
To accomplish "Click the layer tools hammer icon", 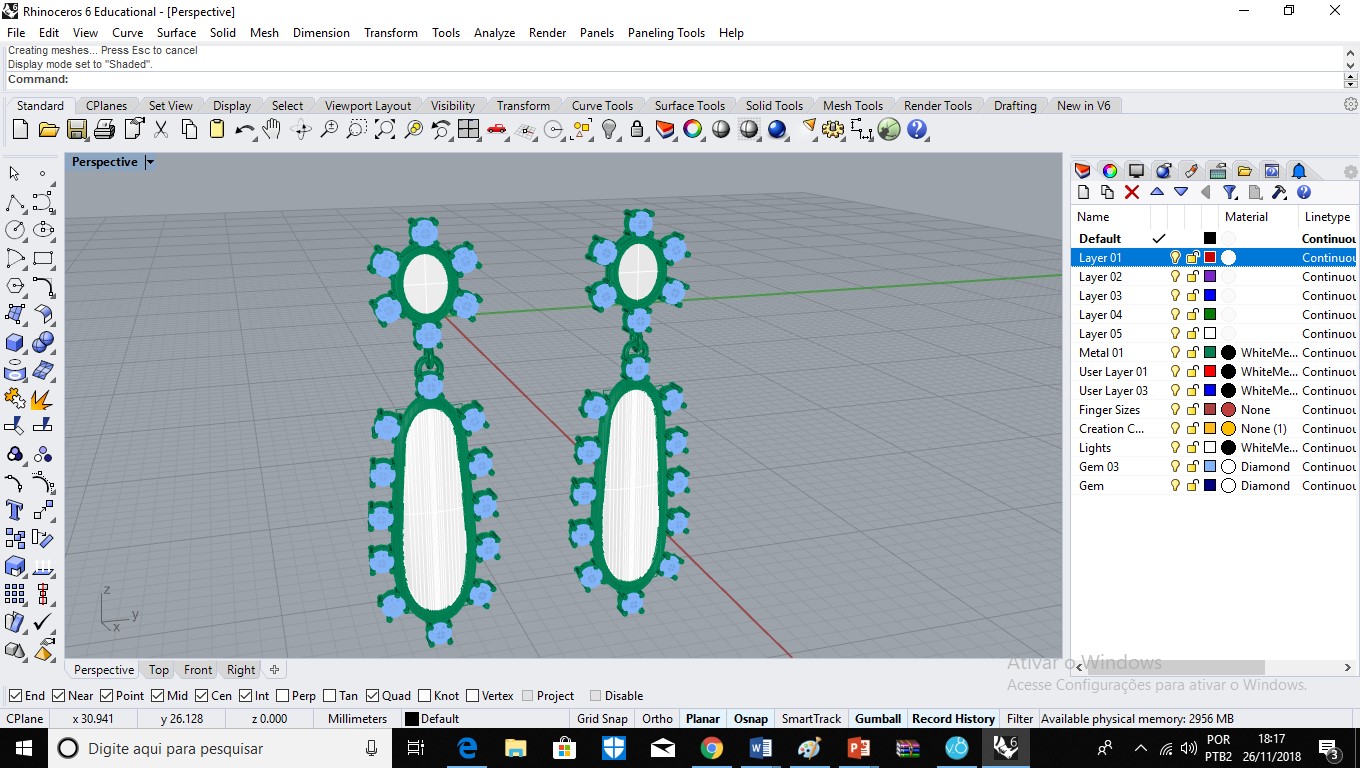I will click(x=1279, y=192).
